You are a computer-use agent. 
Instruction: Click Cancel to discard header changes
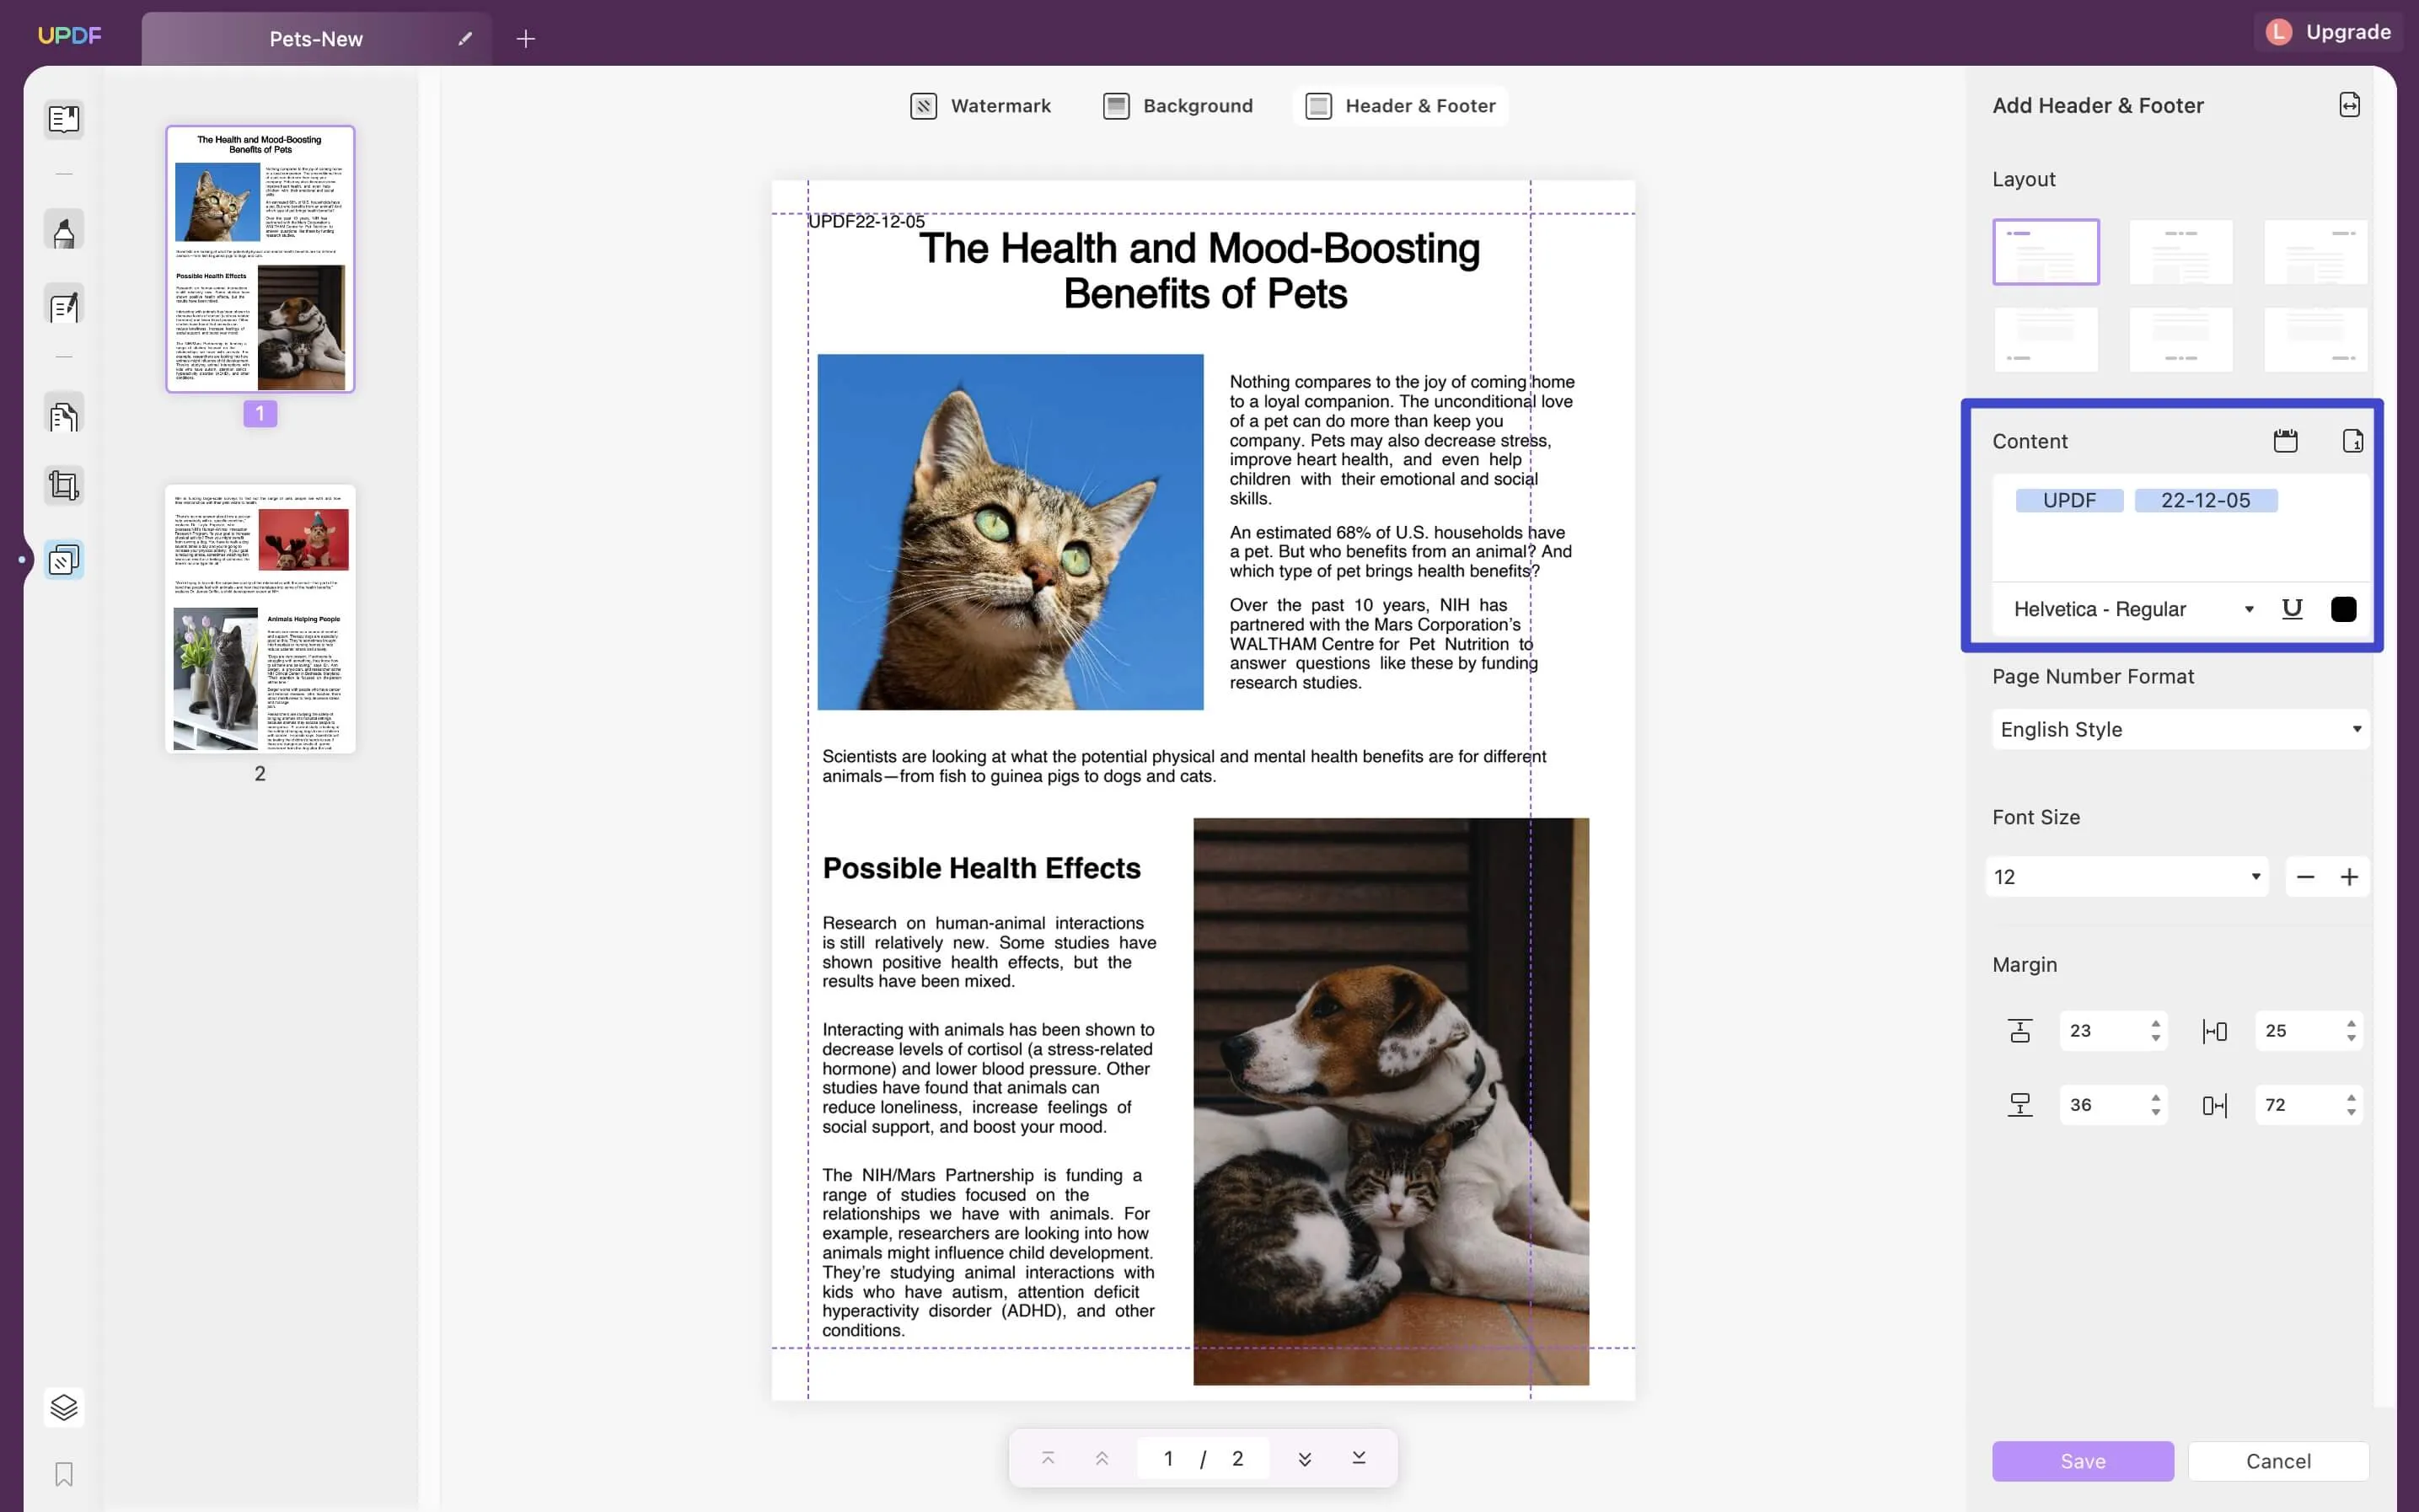click(x=2278, y=1460)
